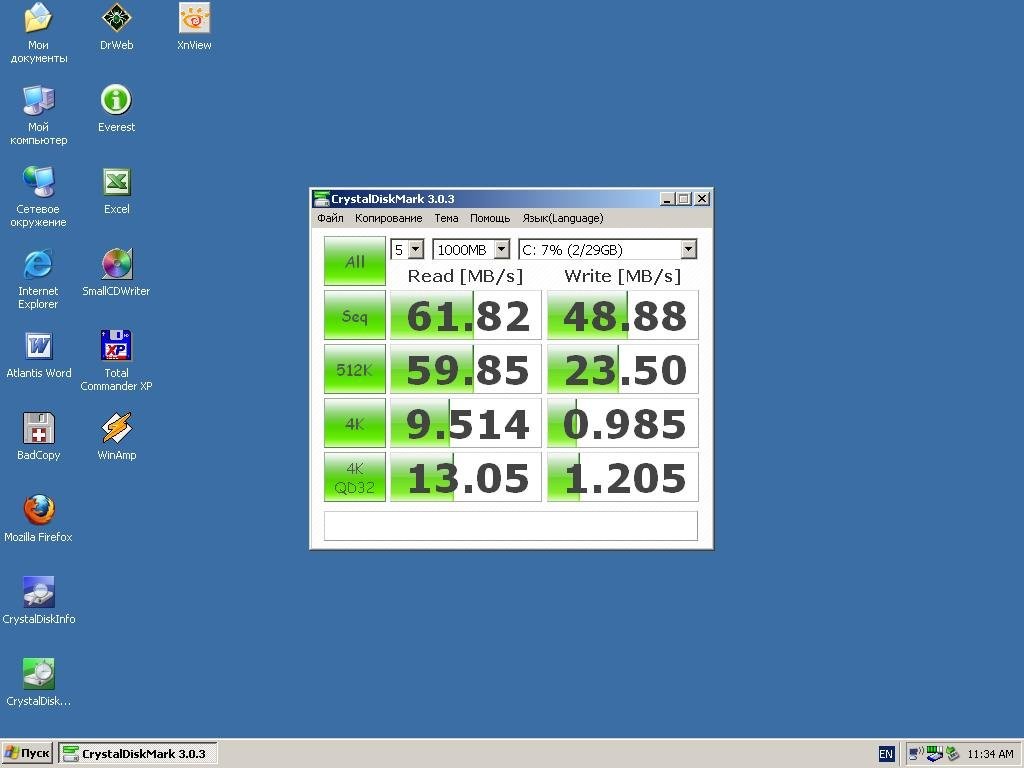Viewport: 1024px width, 768px height.
Task: Open the Язык(Language) menu
Action: coord(562,218)
